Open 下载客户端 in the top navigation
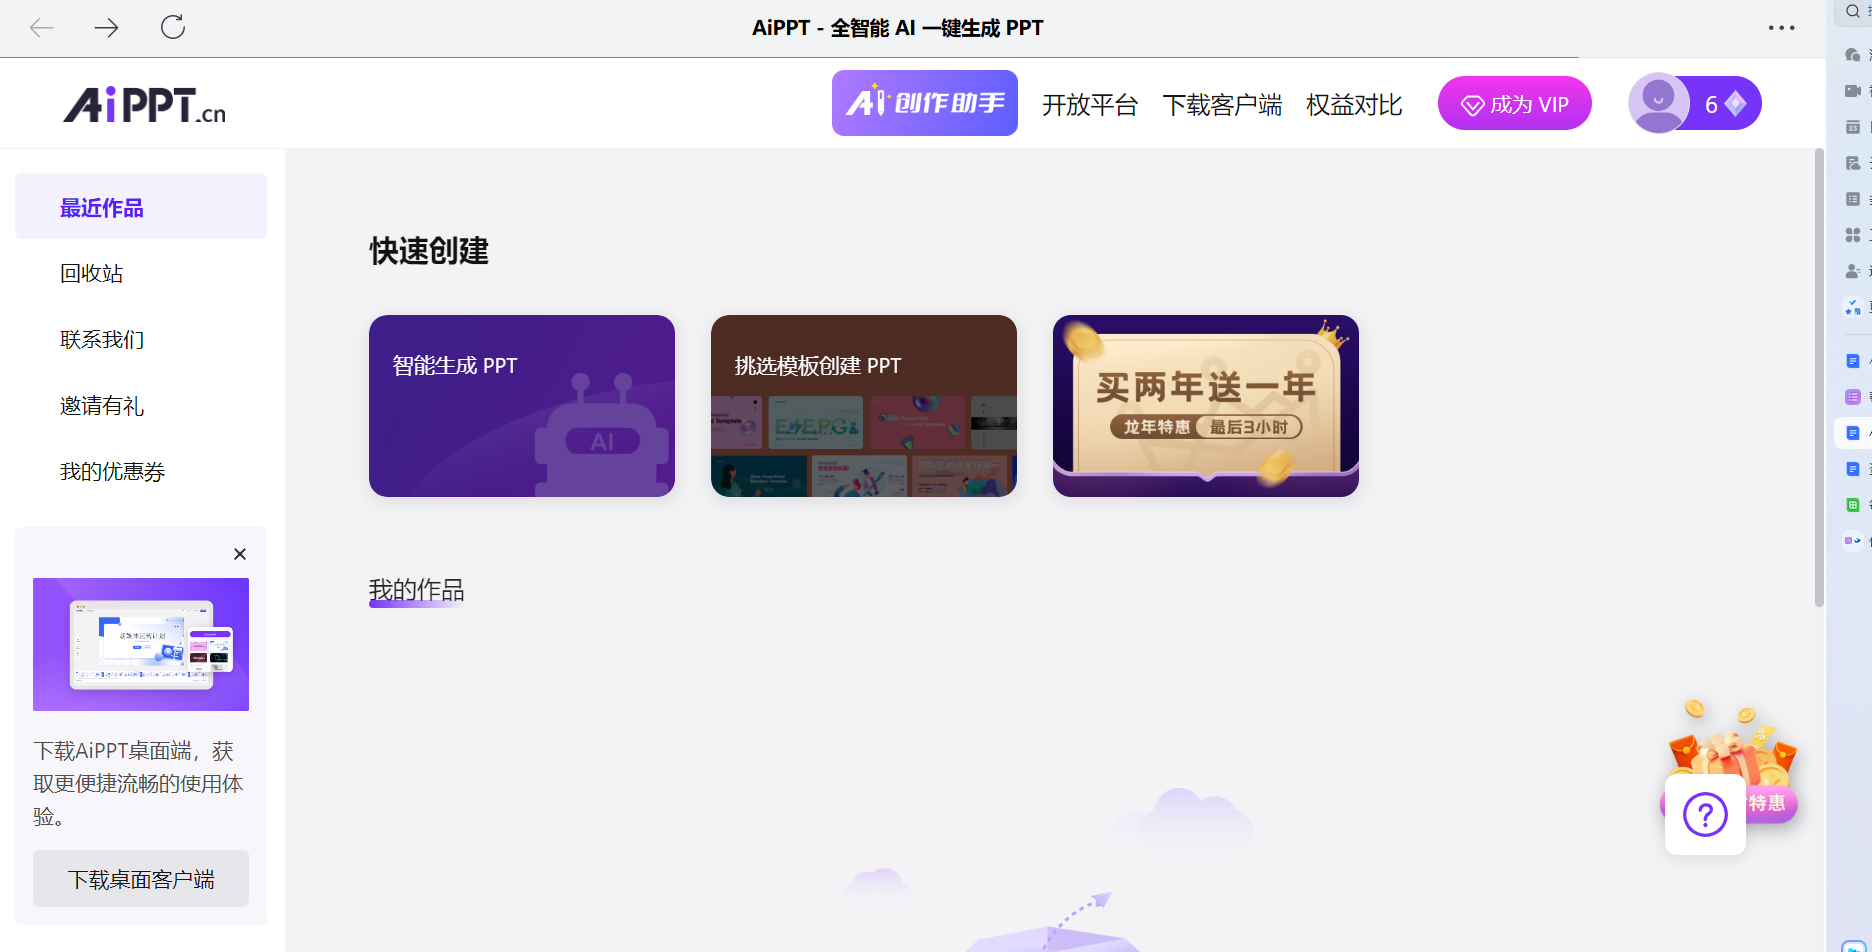Image resolution: width=1872 pixels, height=952 pixels. pos(1222,105)
